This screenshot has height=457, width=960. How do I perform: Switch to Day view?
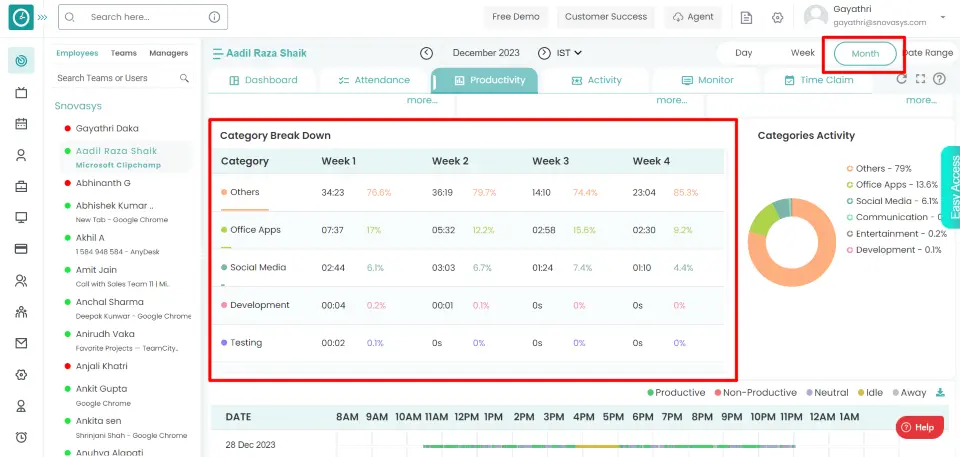744,53
